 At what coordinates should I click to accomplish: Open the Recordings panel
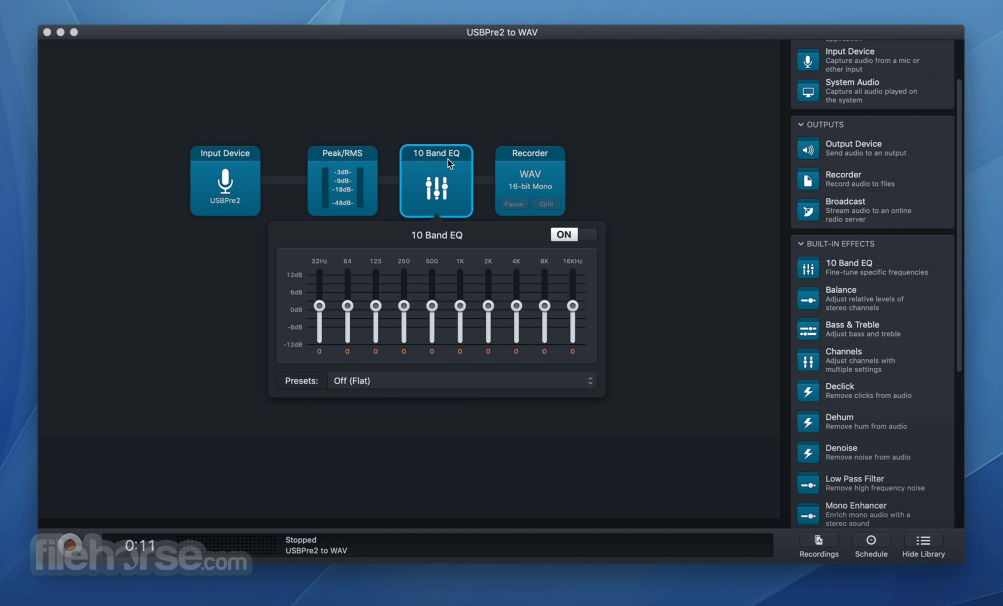coord(819,546)
